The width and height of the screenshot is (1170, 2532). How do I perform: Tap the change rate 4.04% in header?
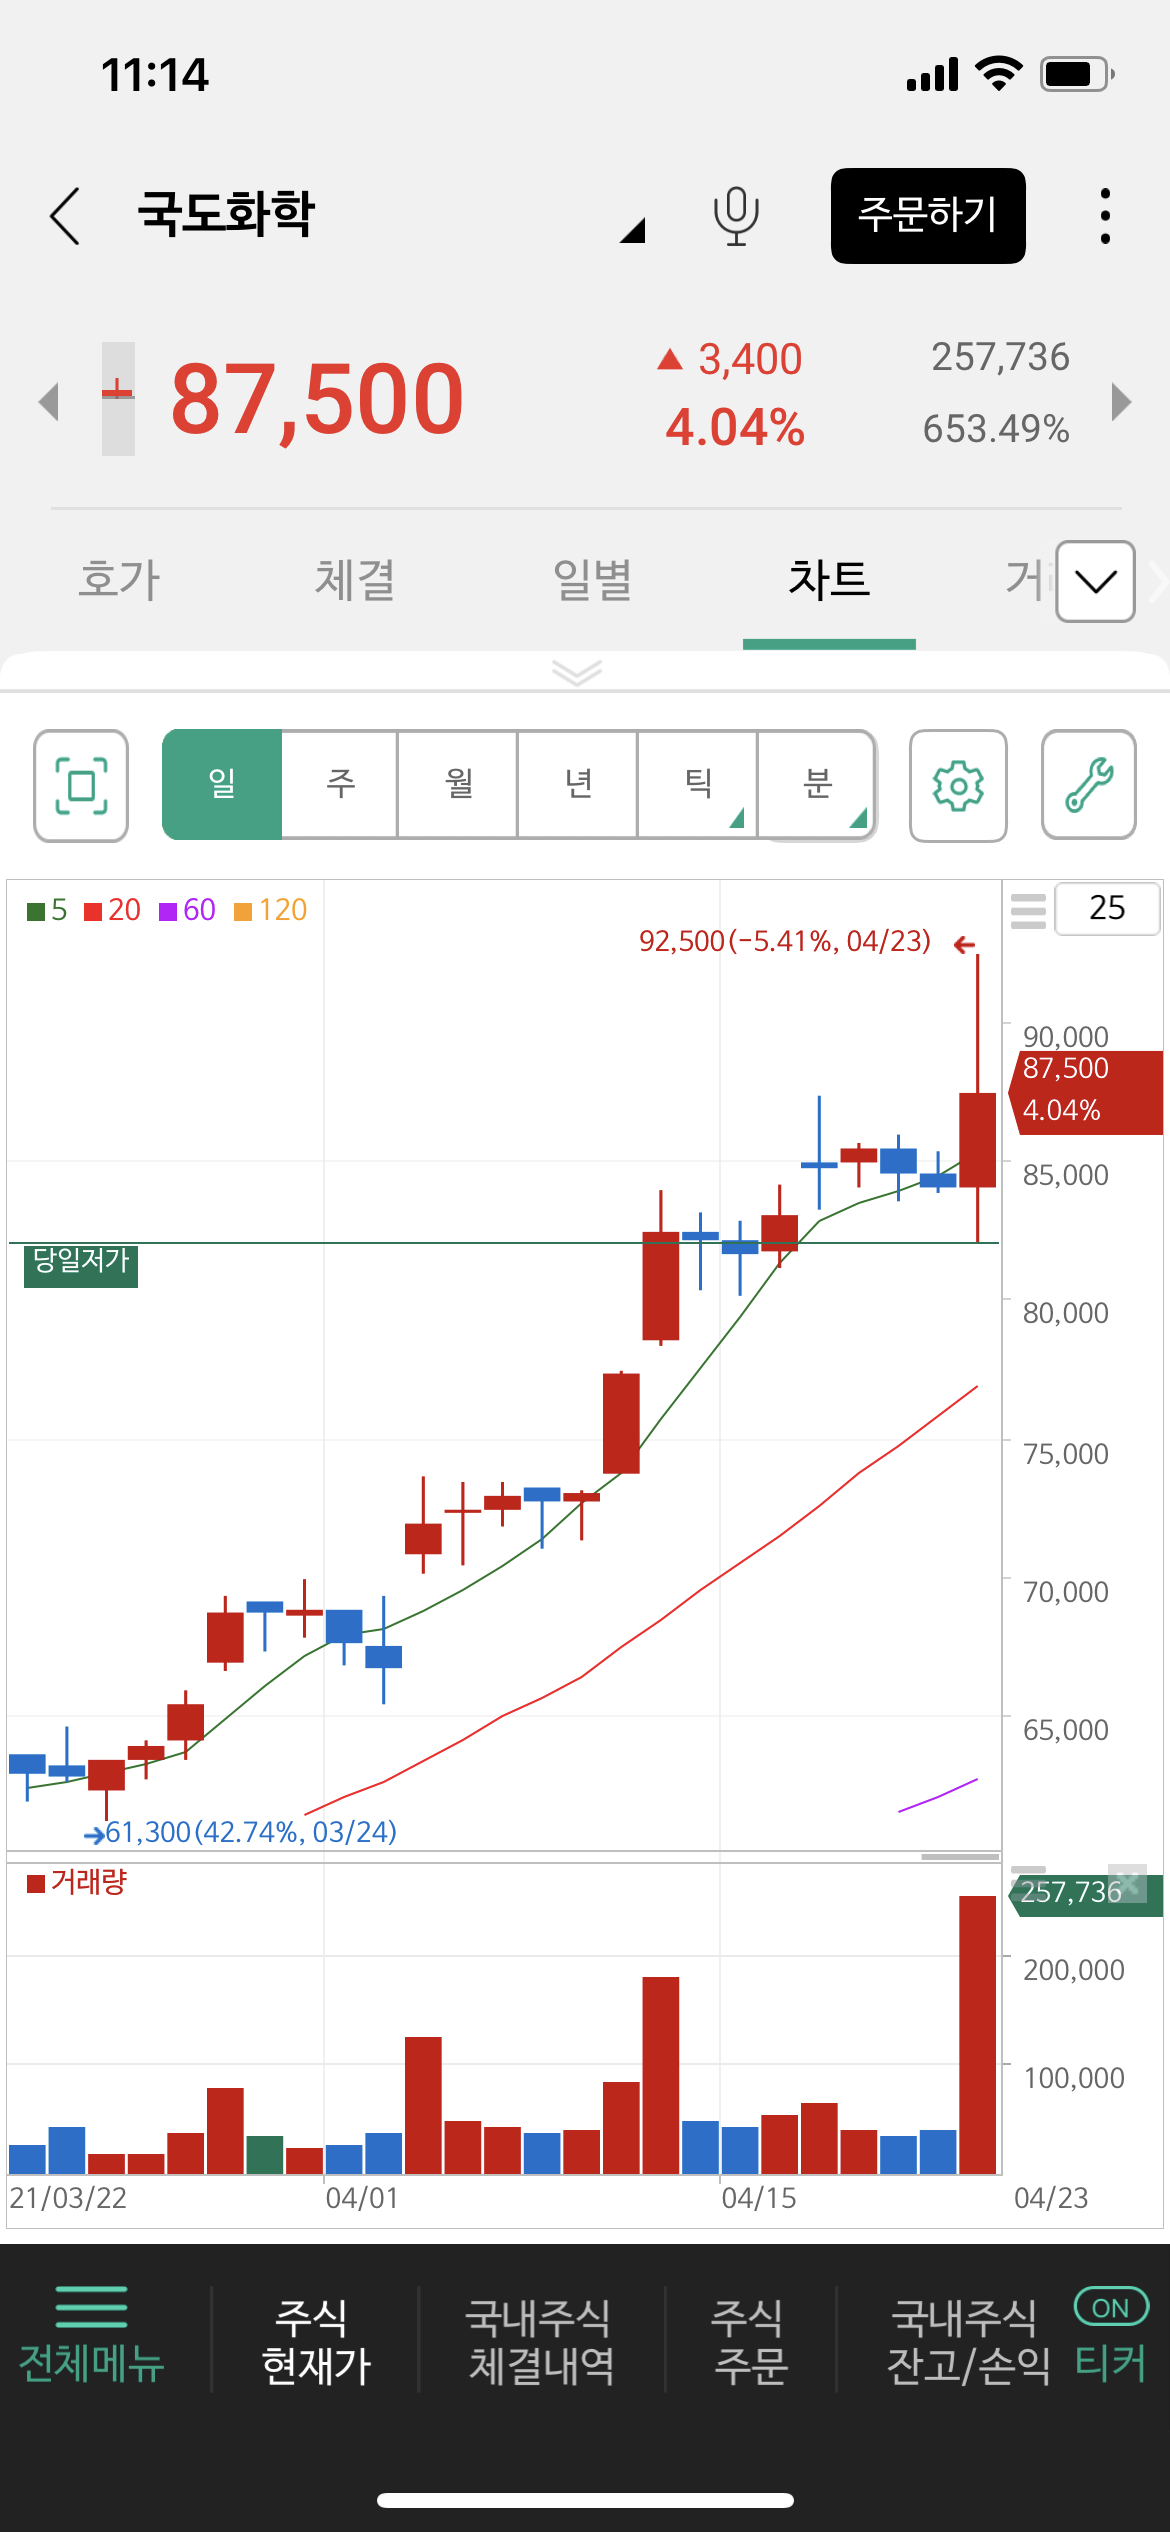[735, 428]
